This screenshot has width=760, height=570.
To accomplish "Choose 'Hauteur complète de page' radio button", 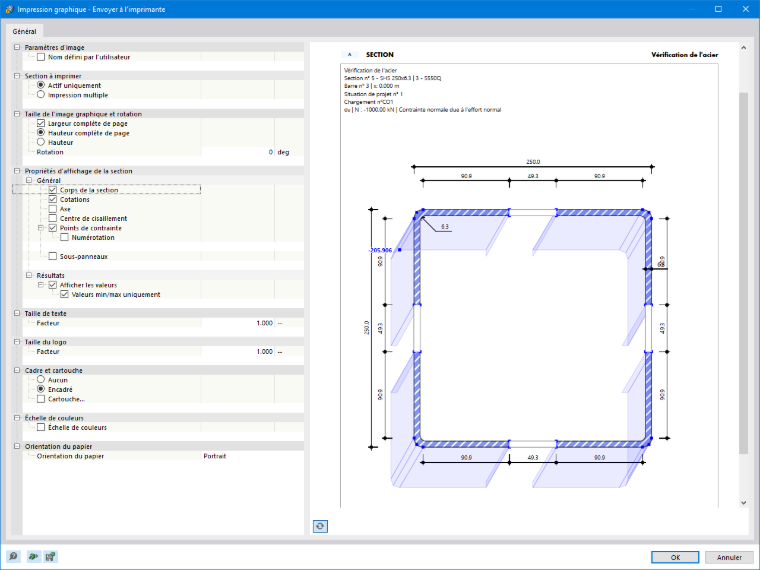I will (41, 133).
